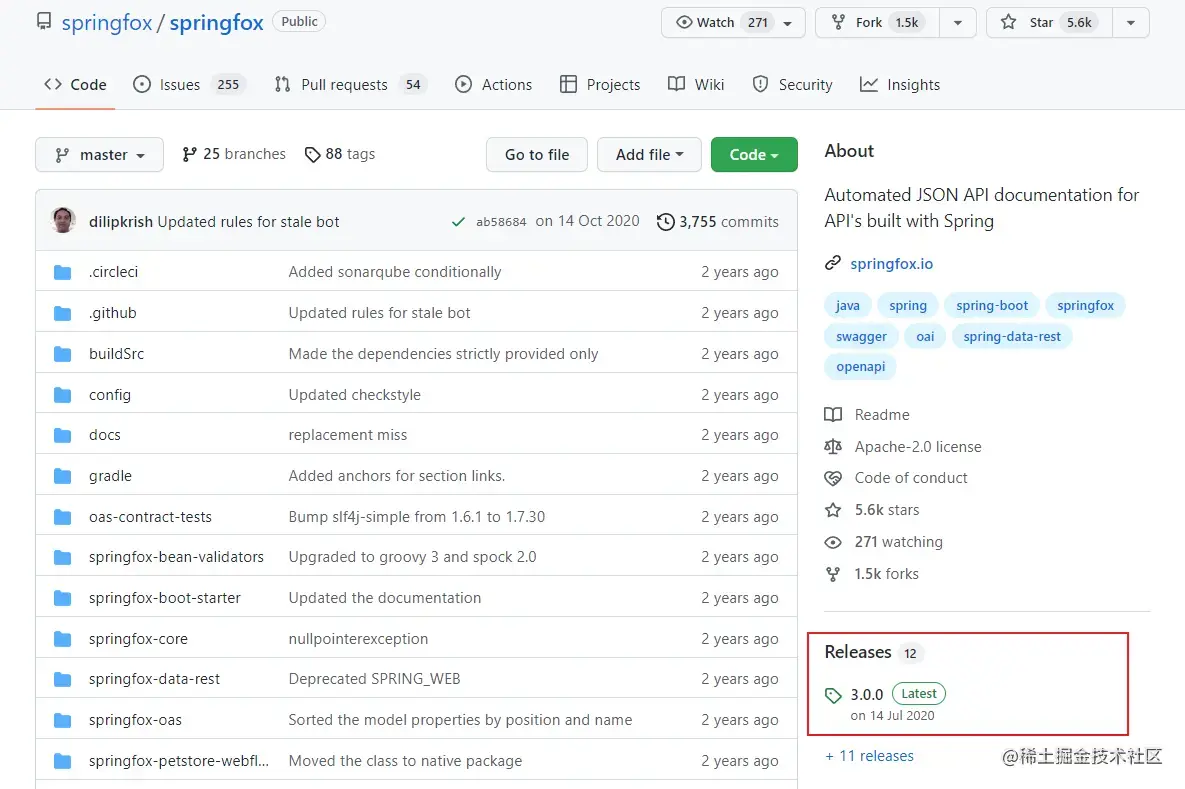Screen dimensions: 1185x789
Task: Switch to the Code tab
Action: point(75,85)
